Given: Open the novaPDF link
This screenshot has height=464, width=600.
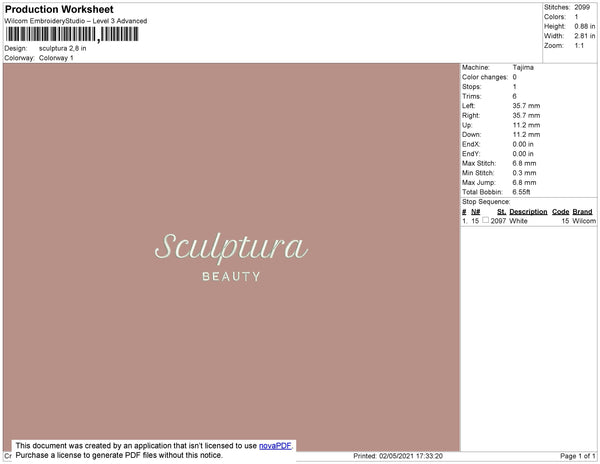Looking at the screenshot, I should coord(275,446).
